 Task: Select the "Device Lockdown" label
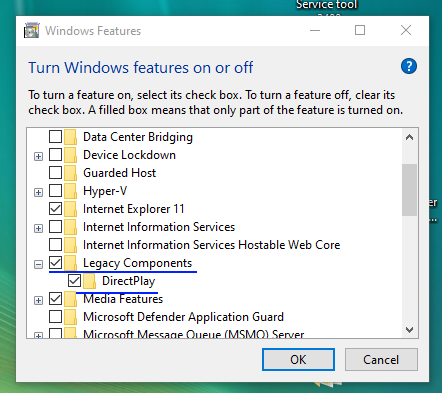pos(129,155)
